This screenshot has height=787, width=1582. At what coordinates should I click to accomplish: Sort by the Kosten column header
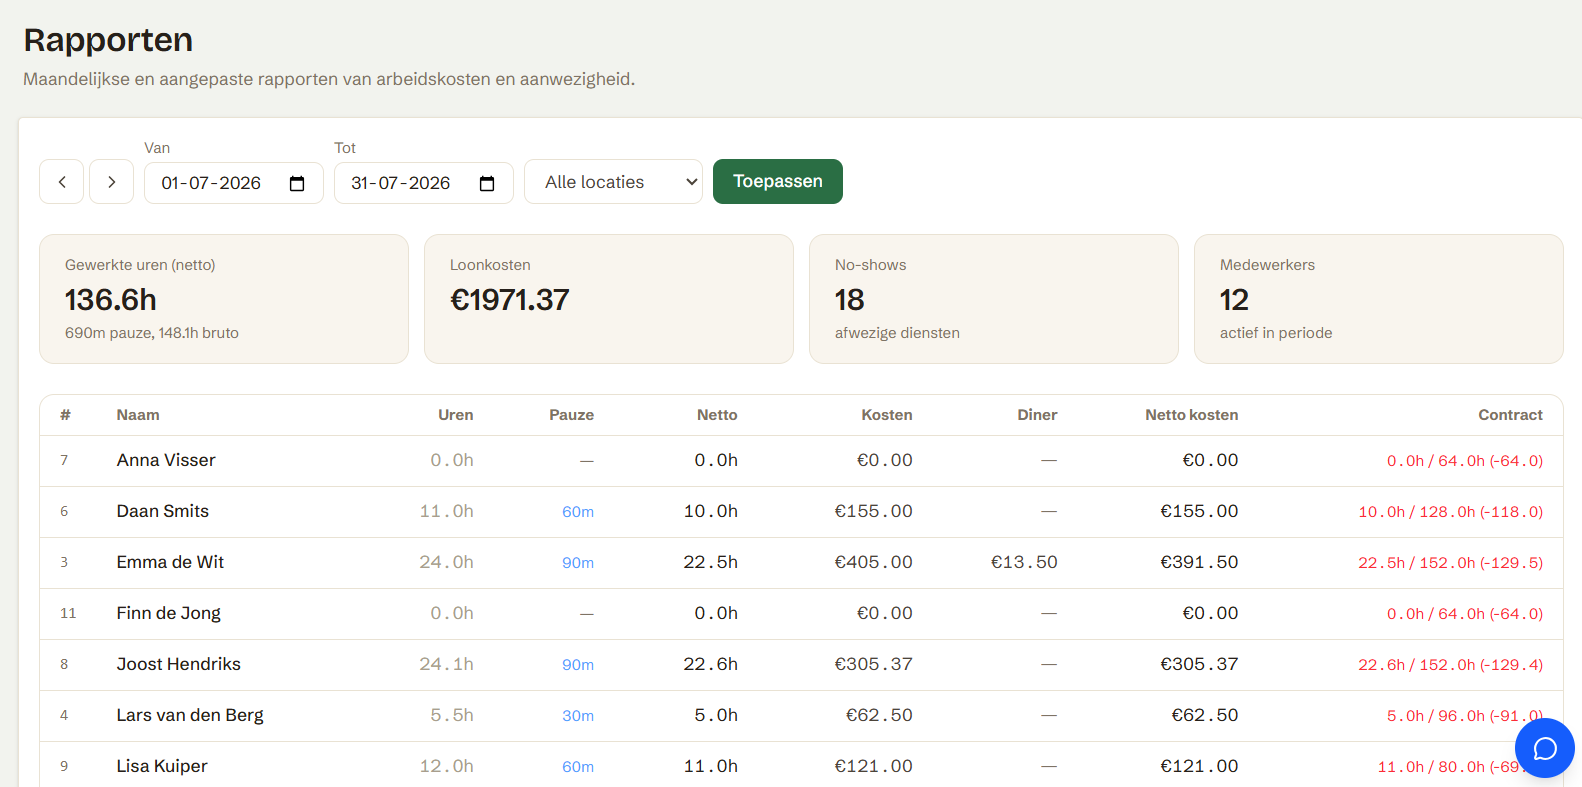pos(887,415)
